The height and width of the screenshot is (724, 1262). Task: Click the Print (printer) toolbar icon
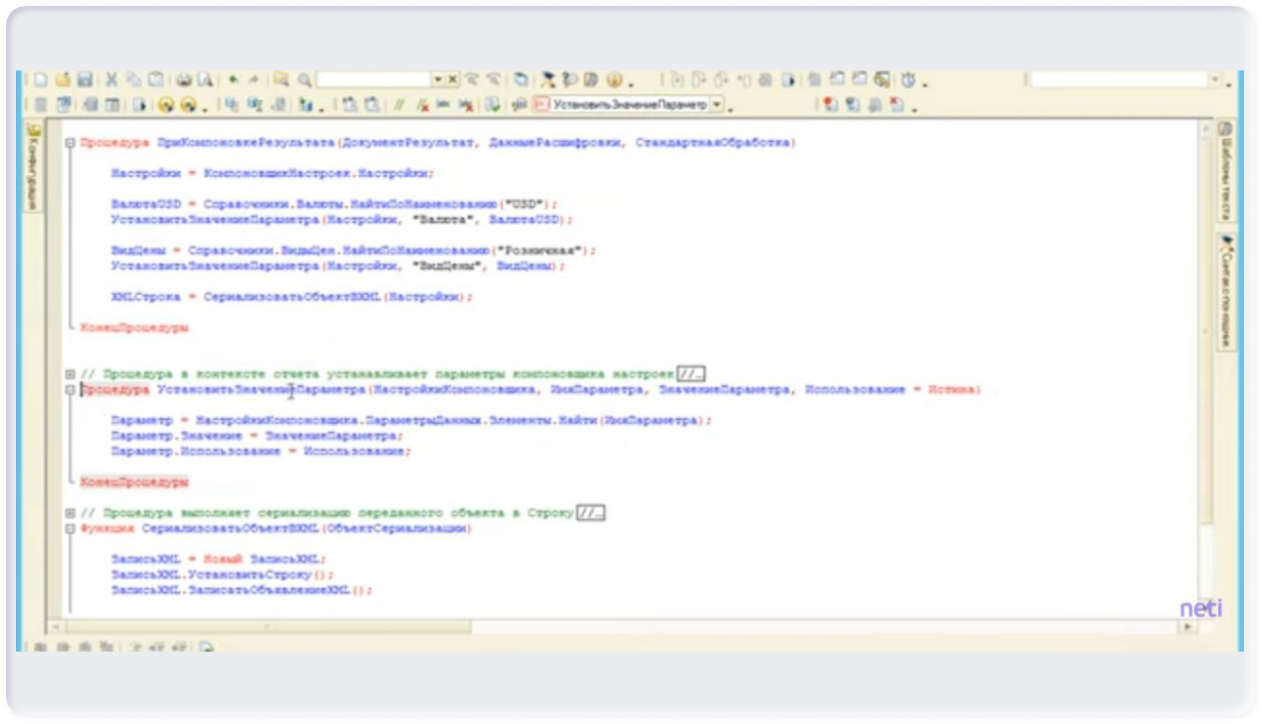click(x=184, y=80)
